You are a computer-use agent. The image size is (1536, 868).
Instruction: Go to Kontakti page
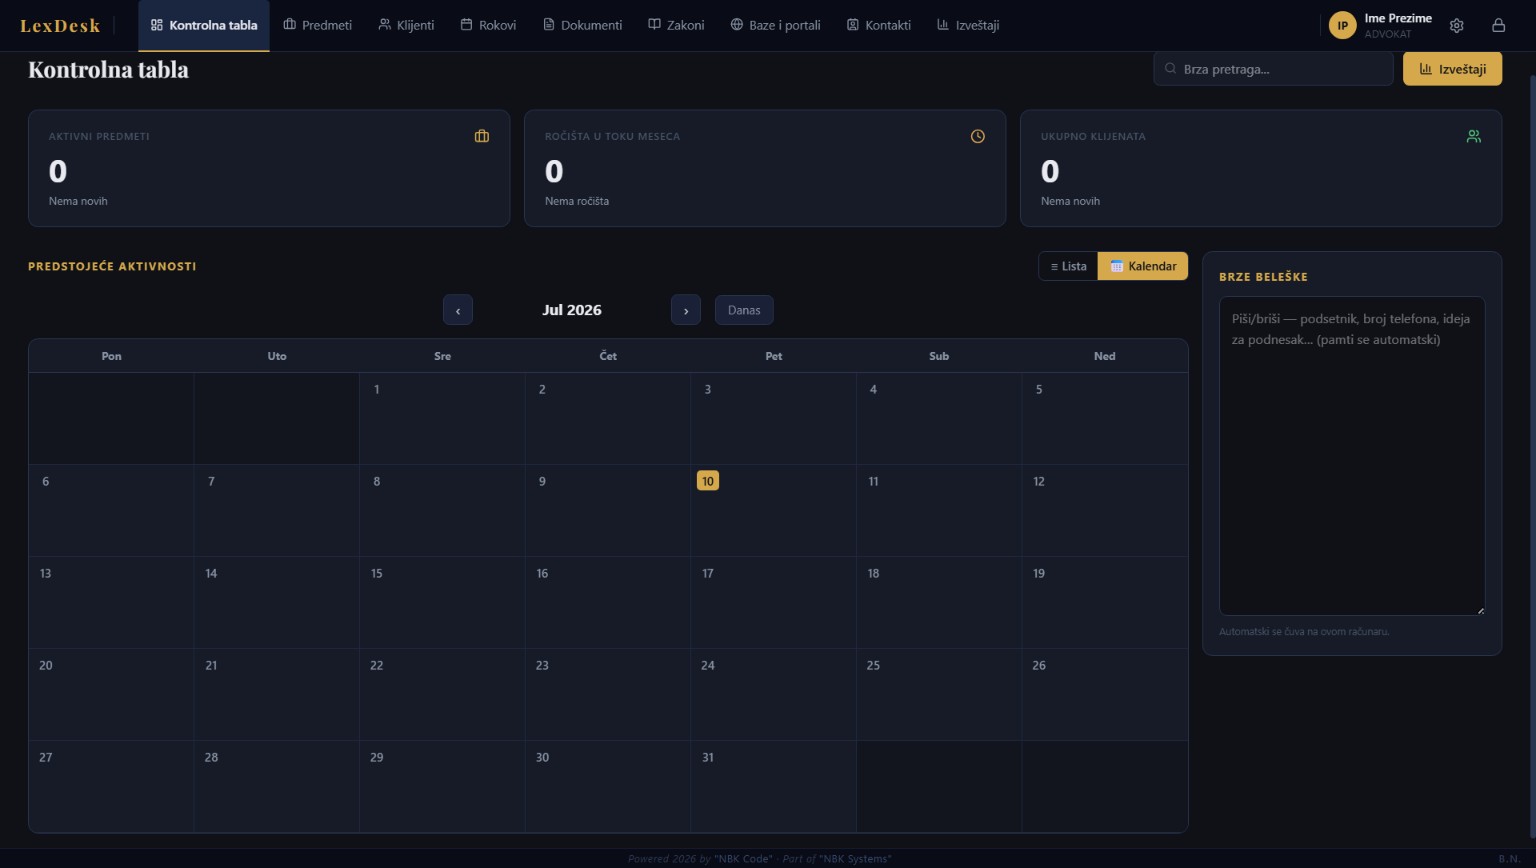pyautogui.click(x=879, y=25)
